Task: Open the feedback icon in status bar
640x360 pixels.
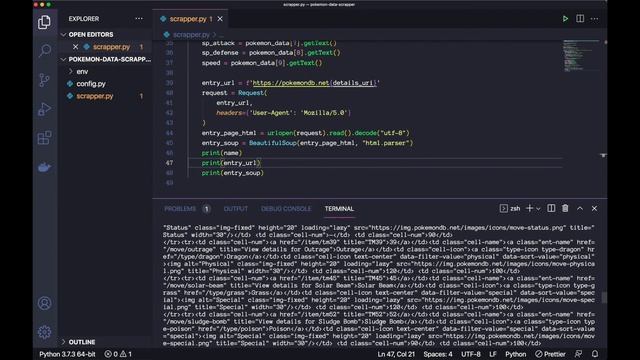Action: [x=578, y=354]
